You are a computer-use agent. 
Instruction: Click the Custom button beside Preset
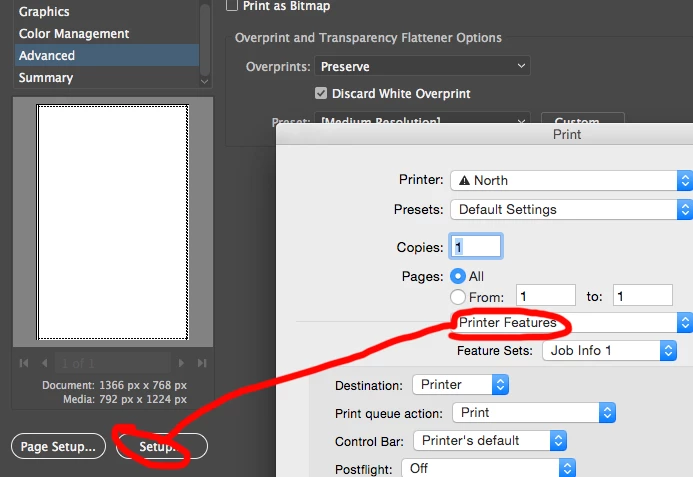(x=583, y=118)
